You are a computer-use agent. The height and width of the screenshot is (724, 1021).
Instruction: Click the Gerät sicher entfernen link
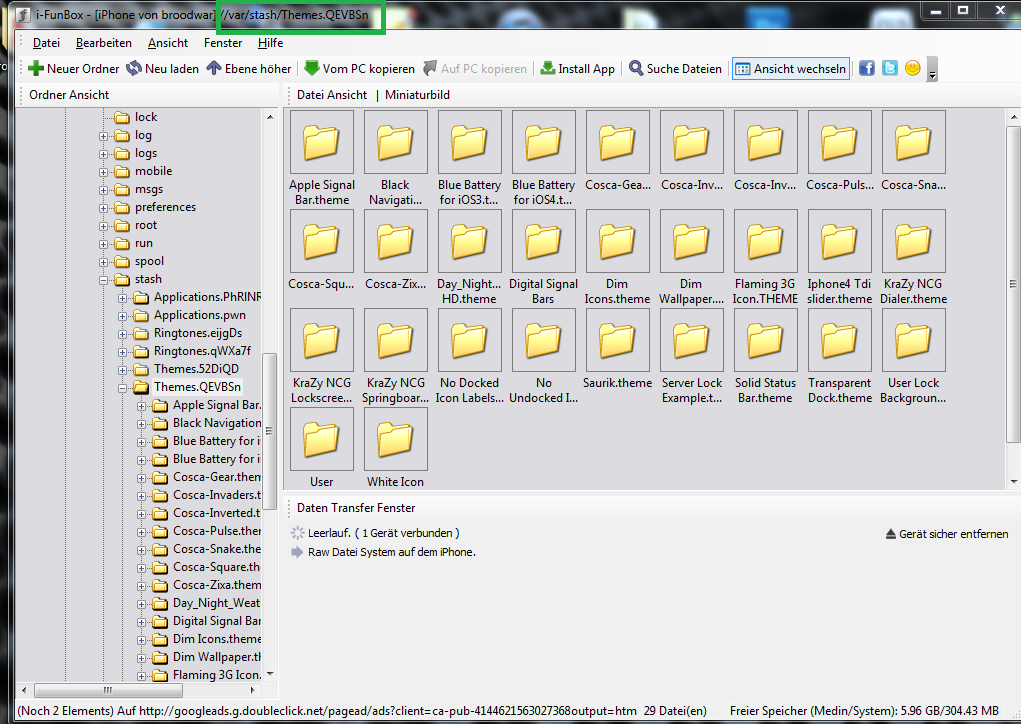(x=953, y=534)
